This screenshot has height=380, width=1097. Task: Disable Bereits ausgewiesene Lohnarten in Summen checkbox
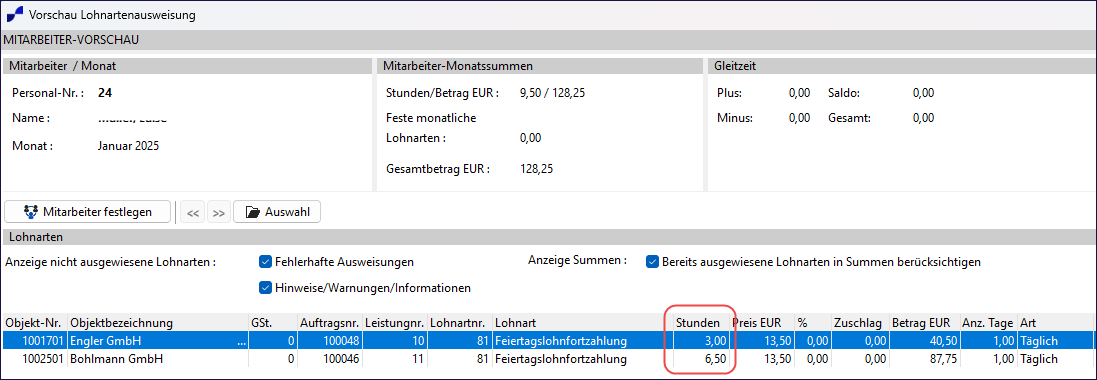click(653, 262)
